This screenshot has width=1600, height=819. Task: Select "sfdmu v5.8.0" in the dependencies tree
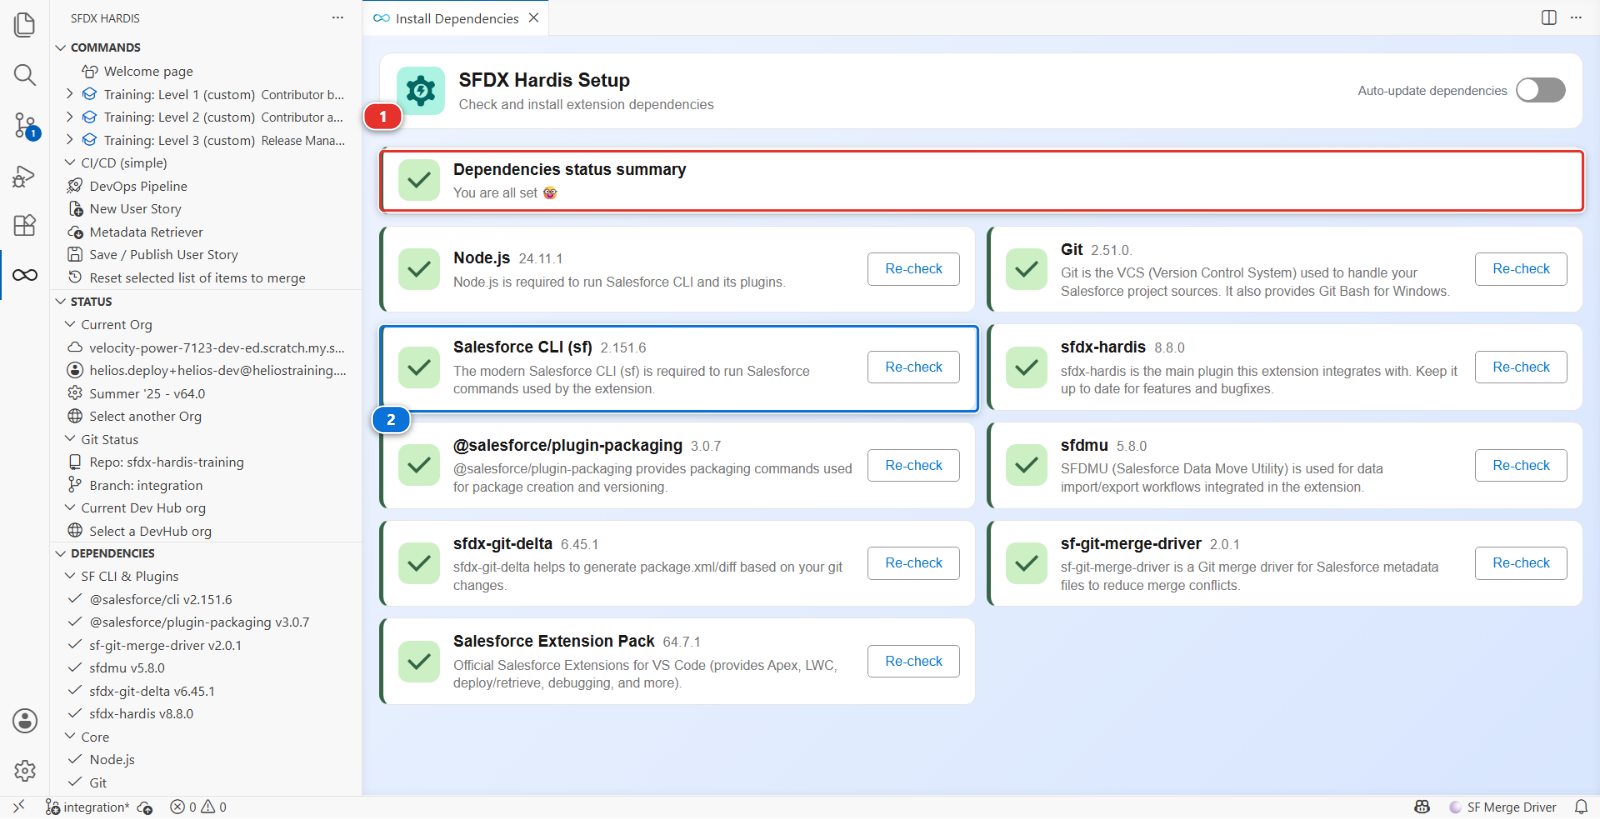tap(206, 668)
